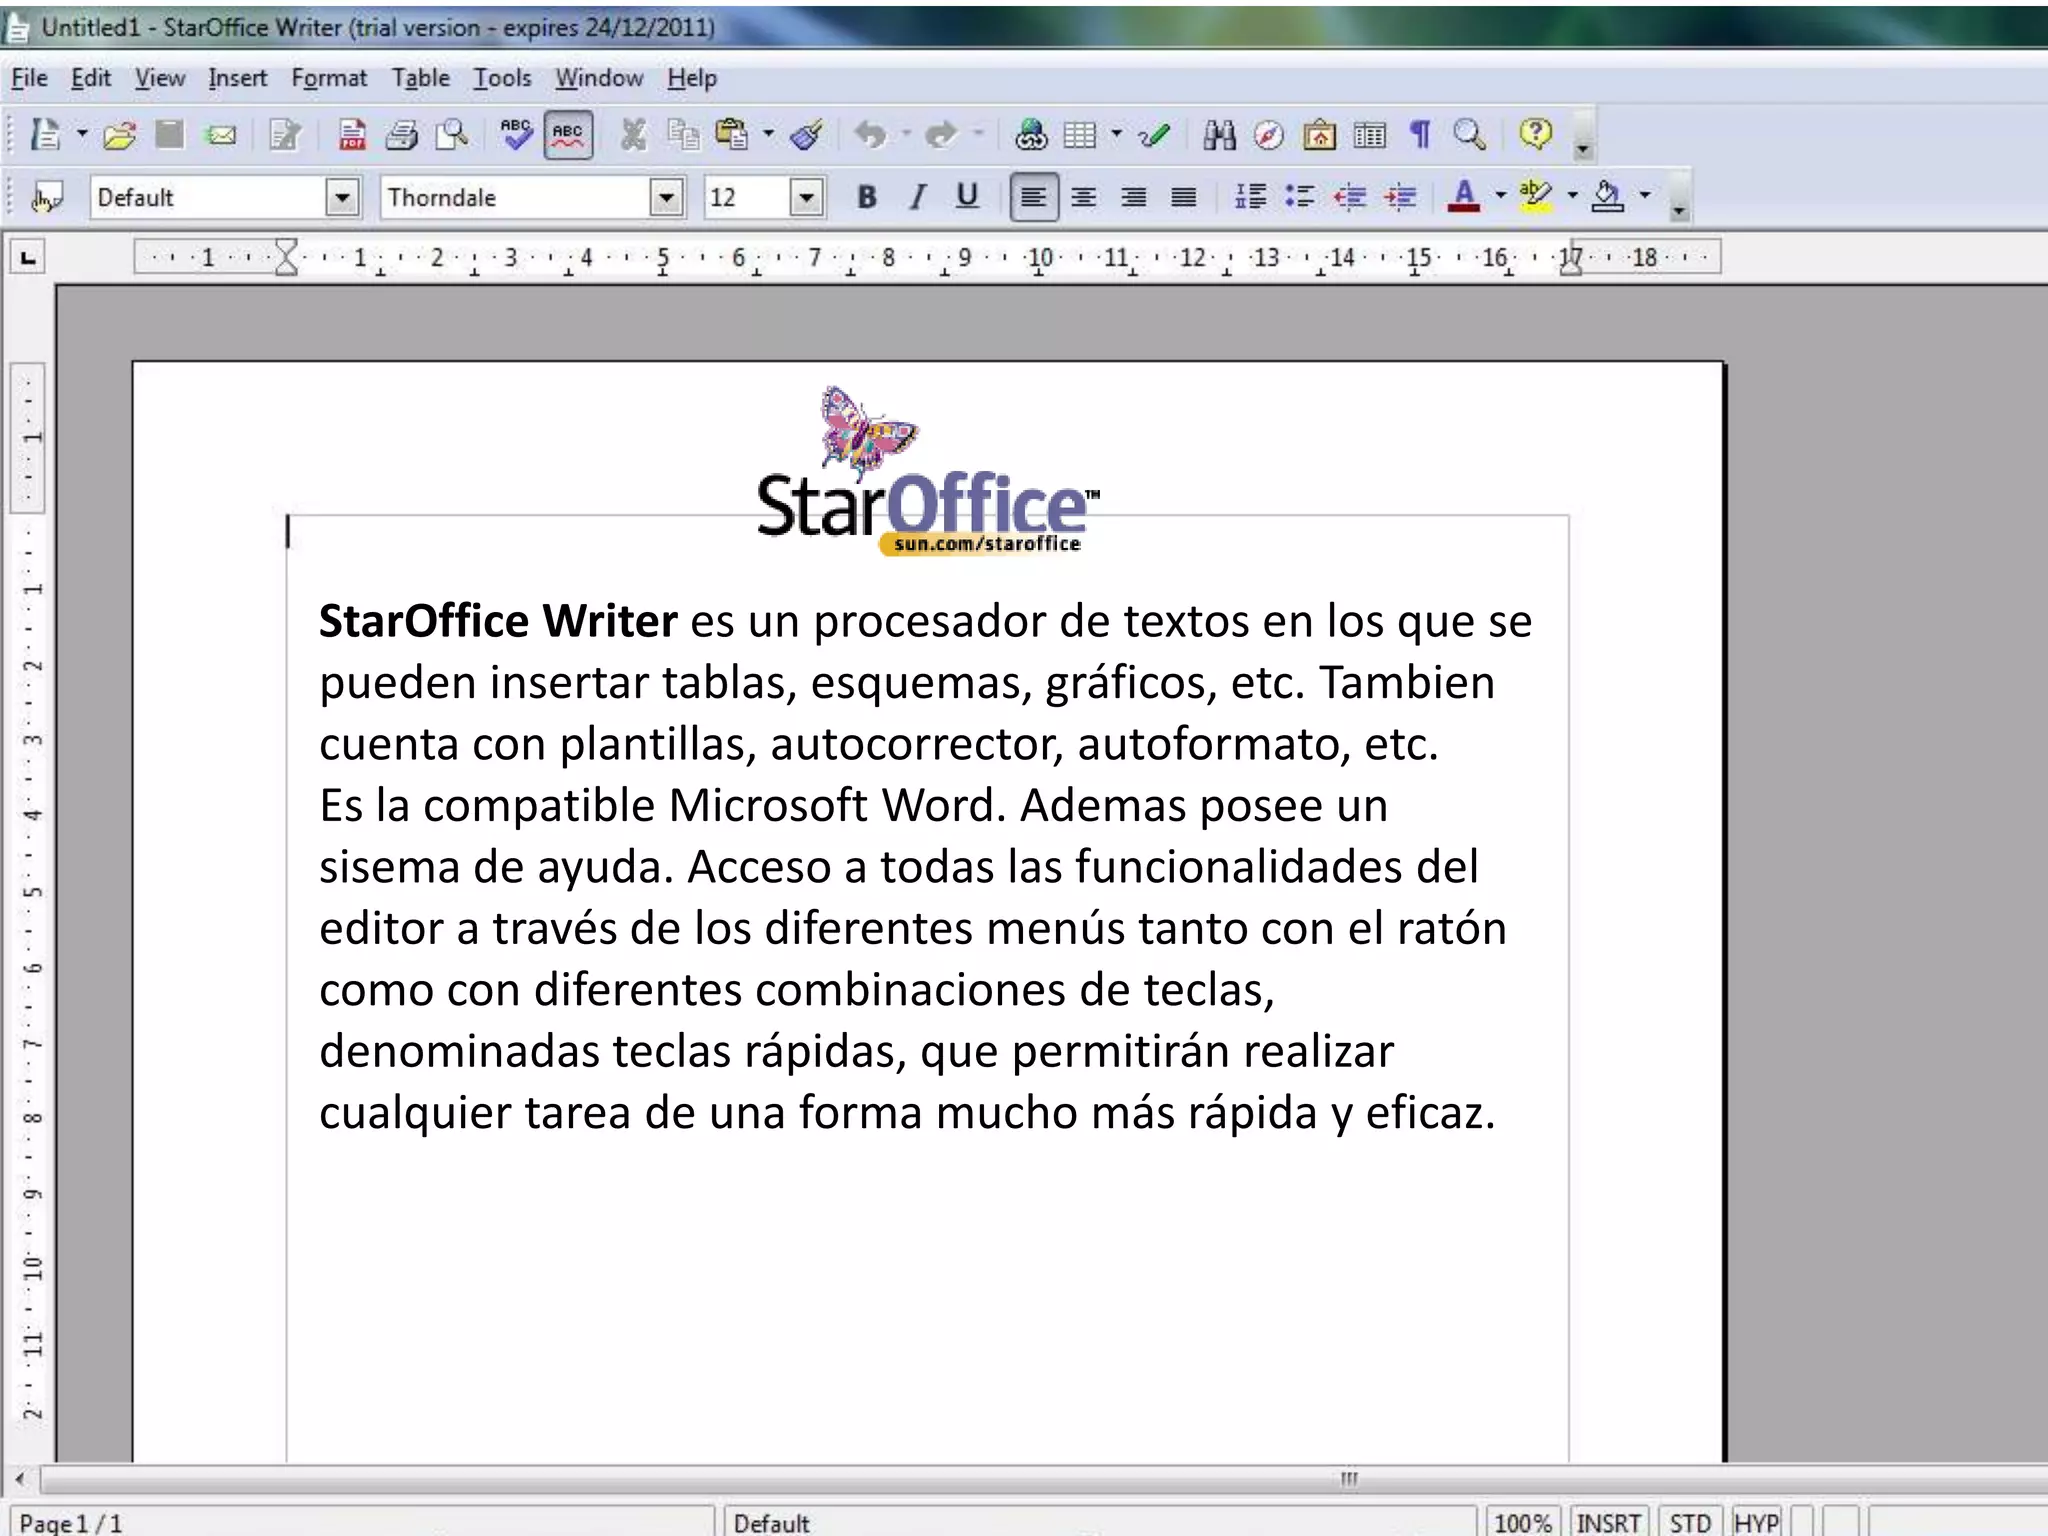Screen dimensions: 2048x1536
Task: Click the Print File Directly icon
Action: tap(402, 134)
